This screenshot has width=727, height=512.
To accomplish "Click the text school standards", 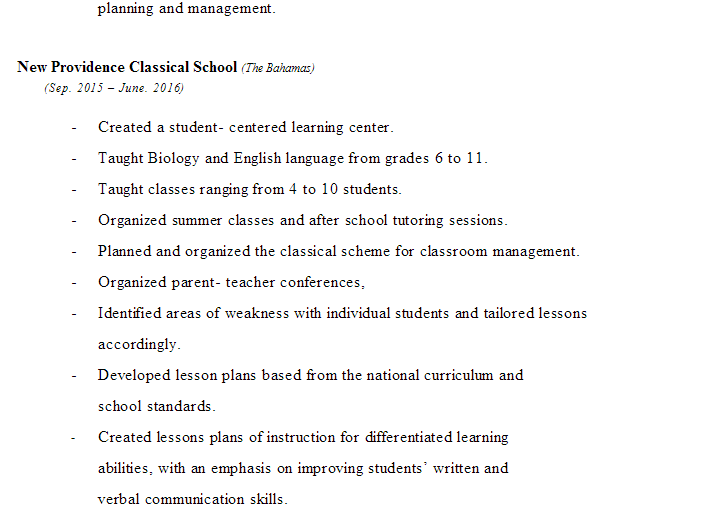I will [156, 406].
